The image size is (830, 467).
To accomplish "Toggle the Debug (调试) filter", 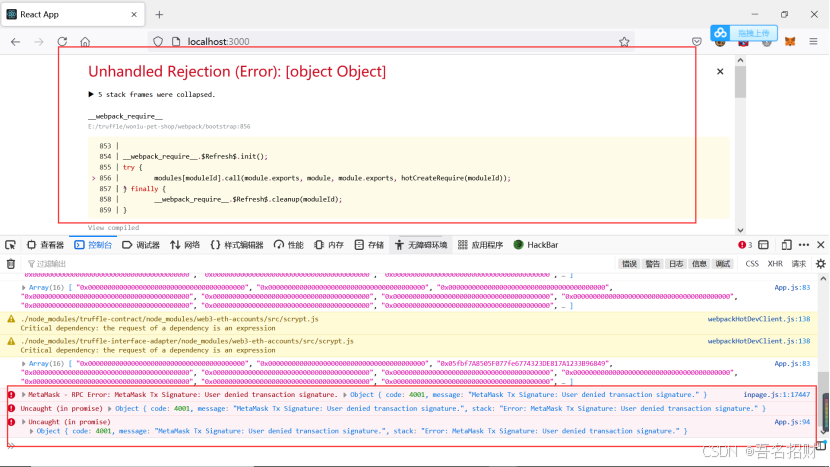I will (723, 264).
